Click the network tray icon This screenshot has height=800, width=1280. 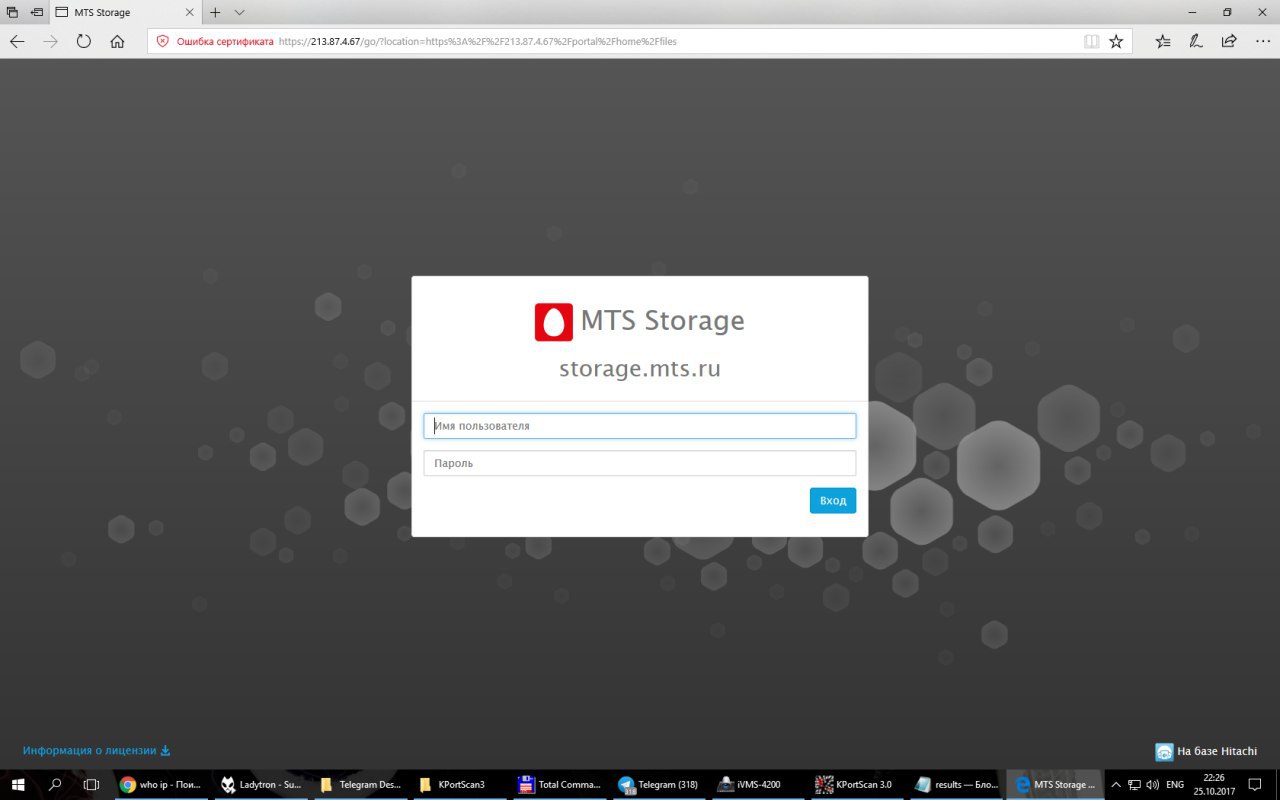[x=1134, y=785]
